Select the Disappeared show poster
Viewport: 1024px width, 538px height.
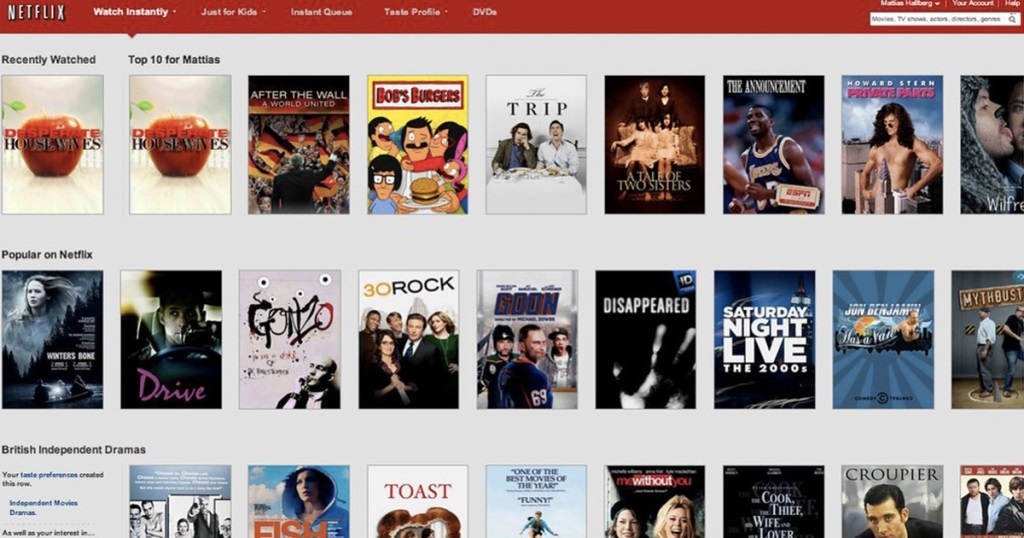click(645, 339)
